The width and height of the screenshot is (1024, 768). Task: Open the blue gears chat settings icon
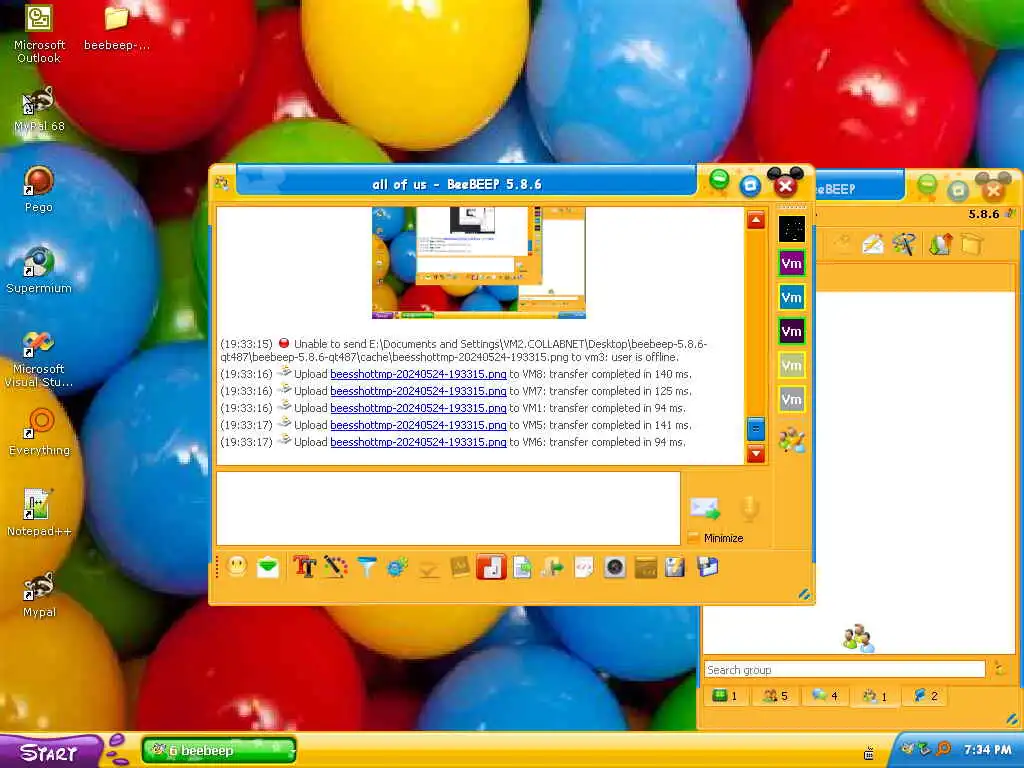point(397,567)
